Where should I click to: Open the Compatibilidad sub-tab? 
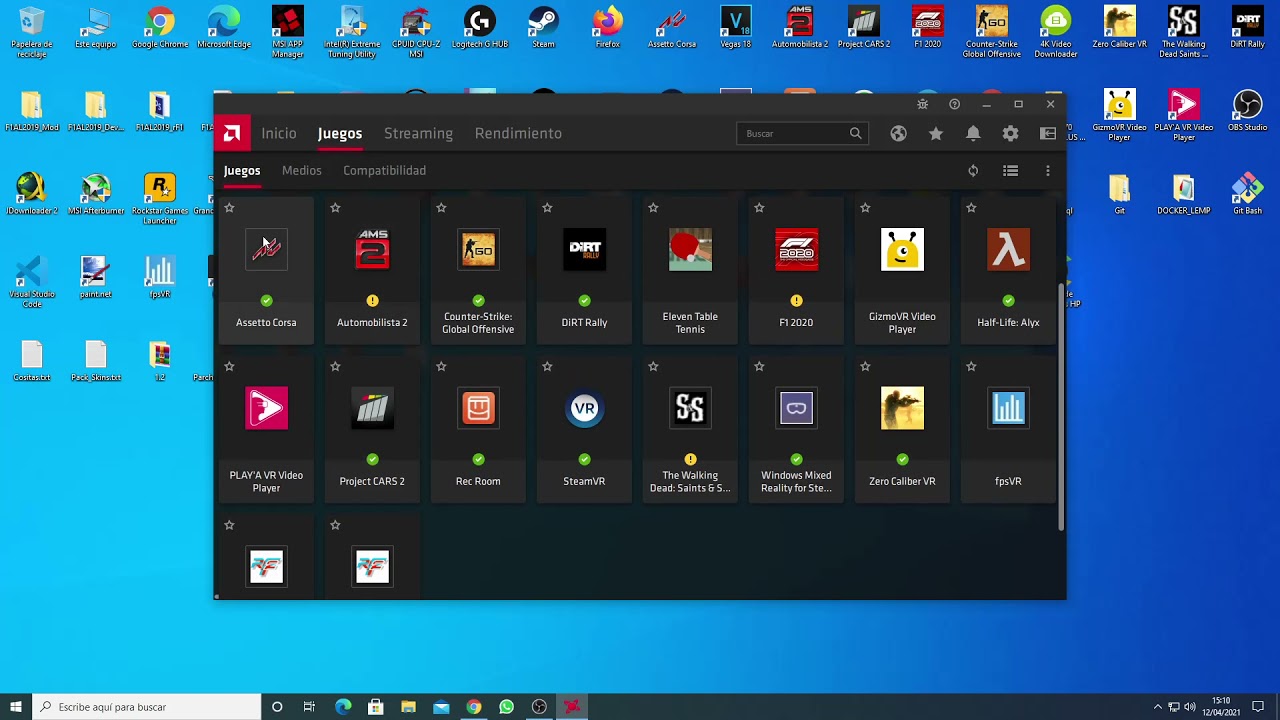[x=384, y=170]
